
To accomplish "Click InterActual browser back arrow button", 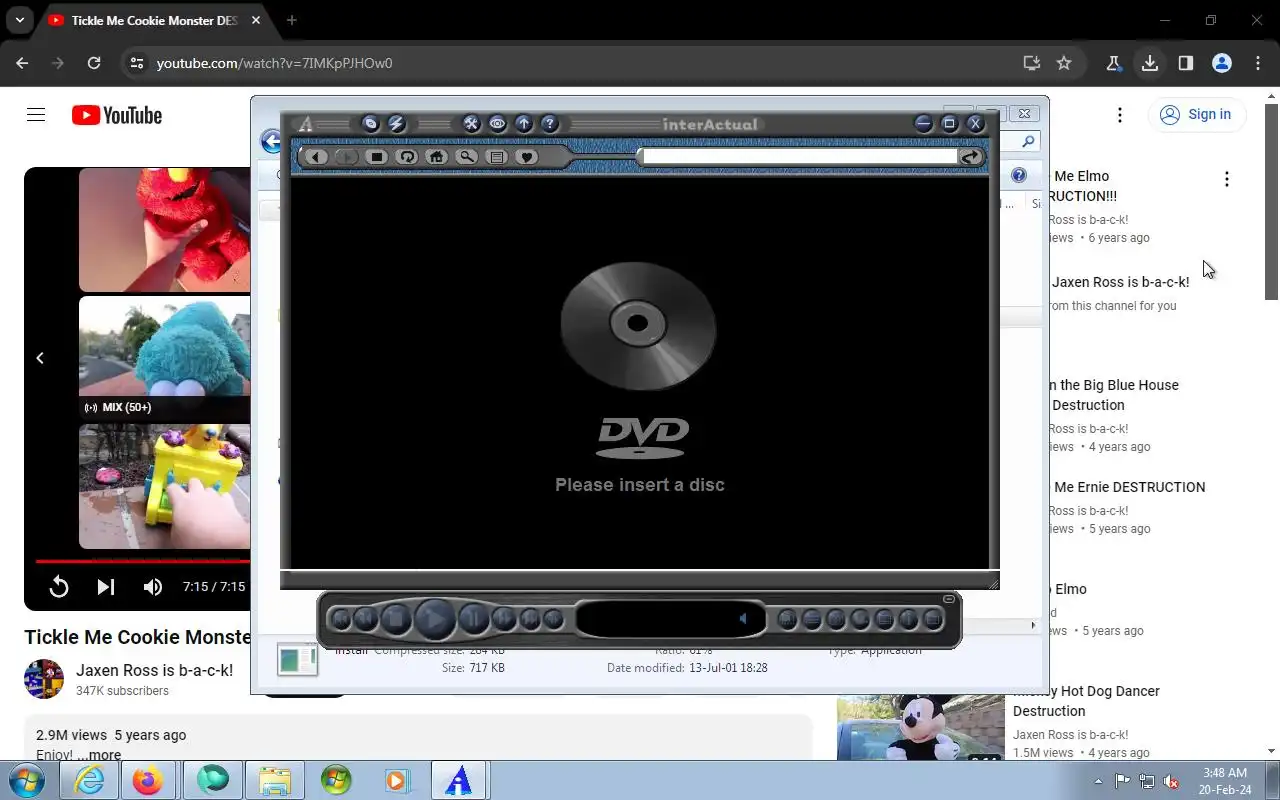I will 316,157.
